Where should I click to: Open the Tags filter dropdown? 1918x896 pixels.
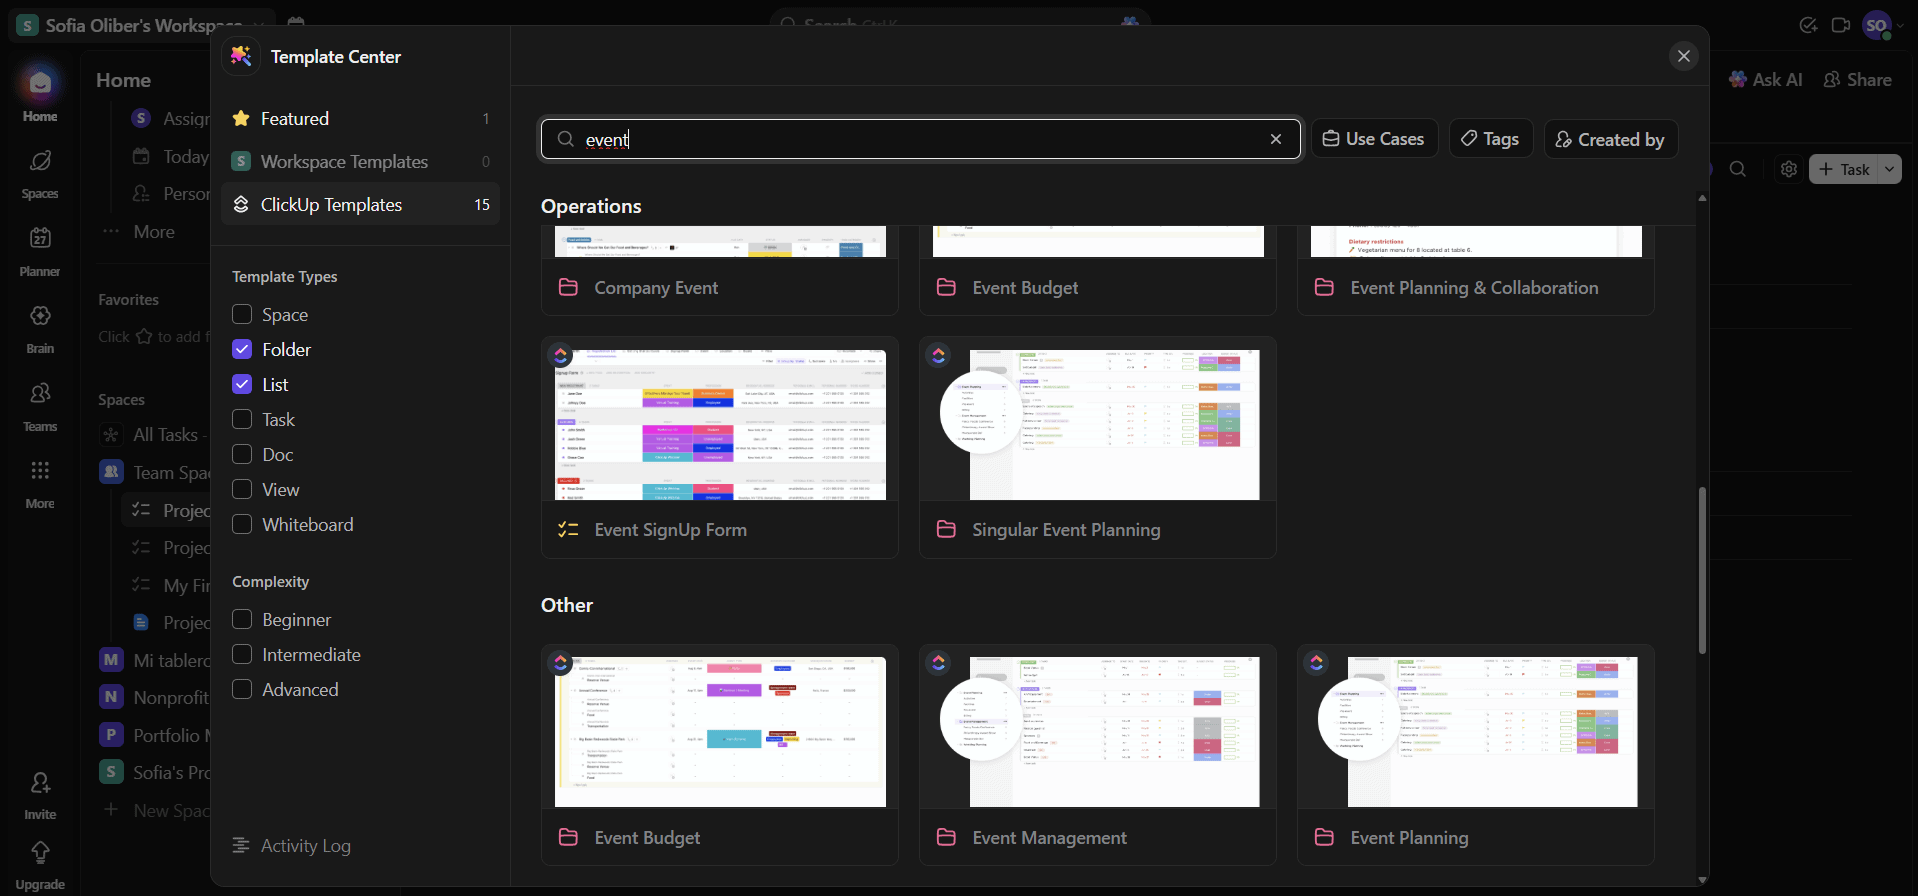click(x=1490, y=139)
